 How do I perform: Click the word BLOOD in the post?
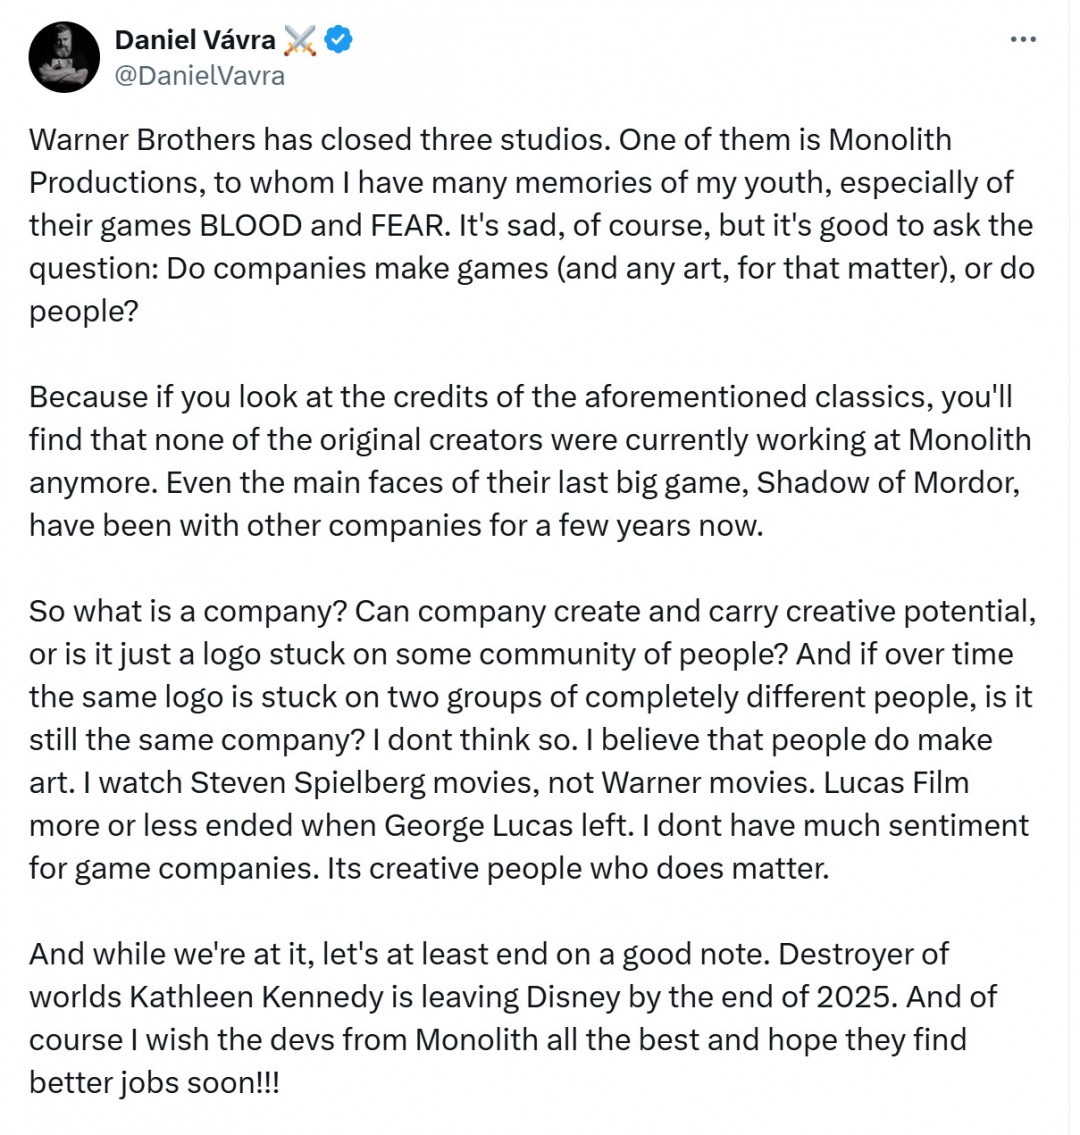pos(250,226)
